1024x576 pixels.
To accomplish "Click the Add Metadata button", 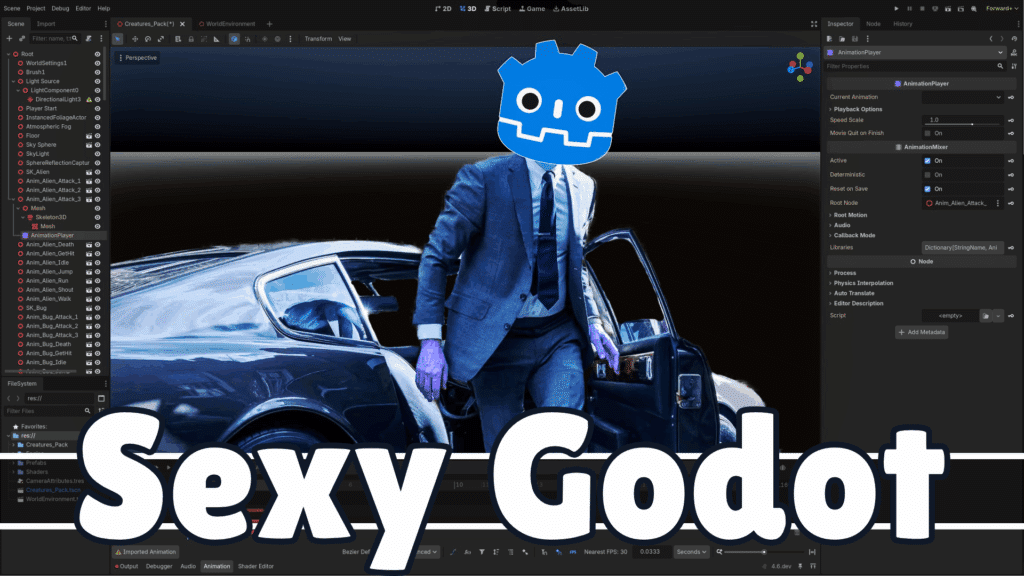I will [x=921, y=331].
